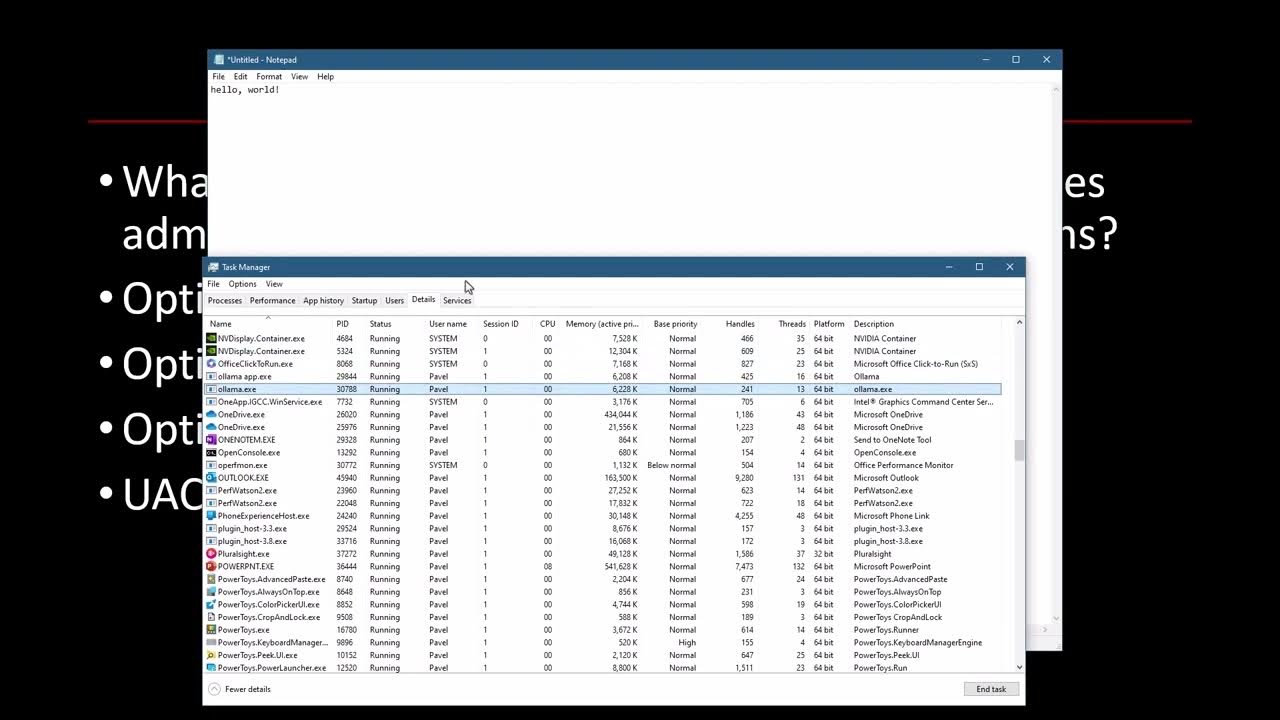Collapse with the Fewer details chevron
The image size is (1280, 720).
(214, 689)
